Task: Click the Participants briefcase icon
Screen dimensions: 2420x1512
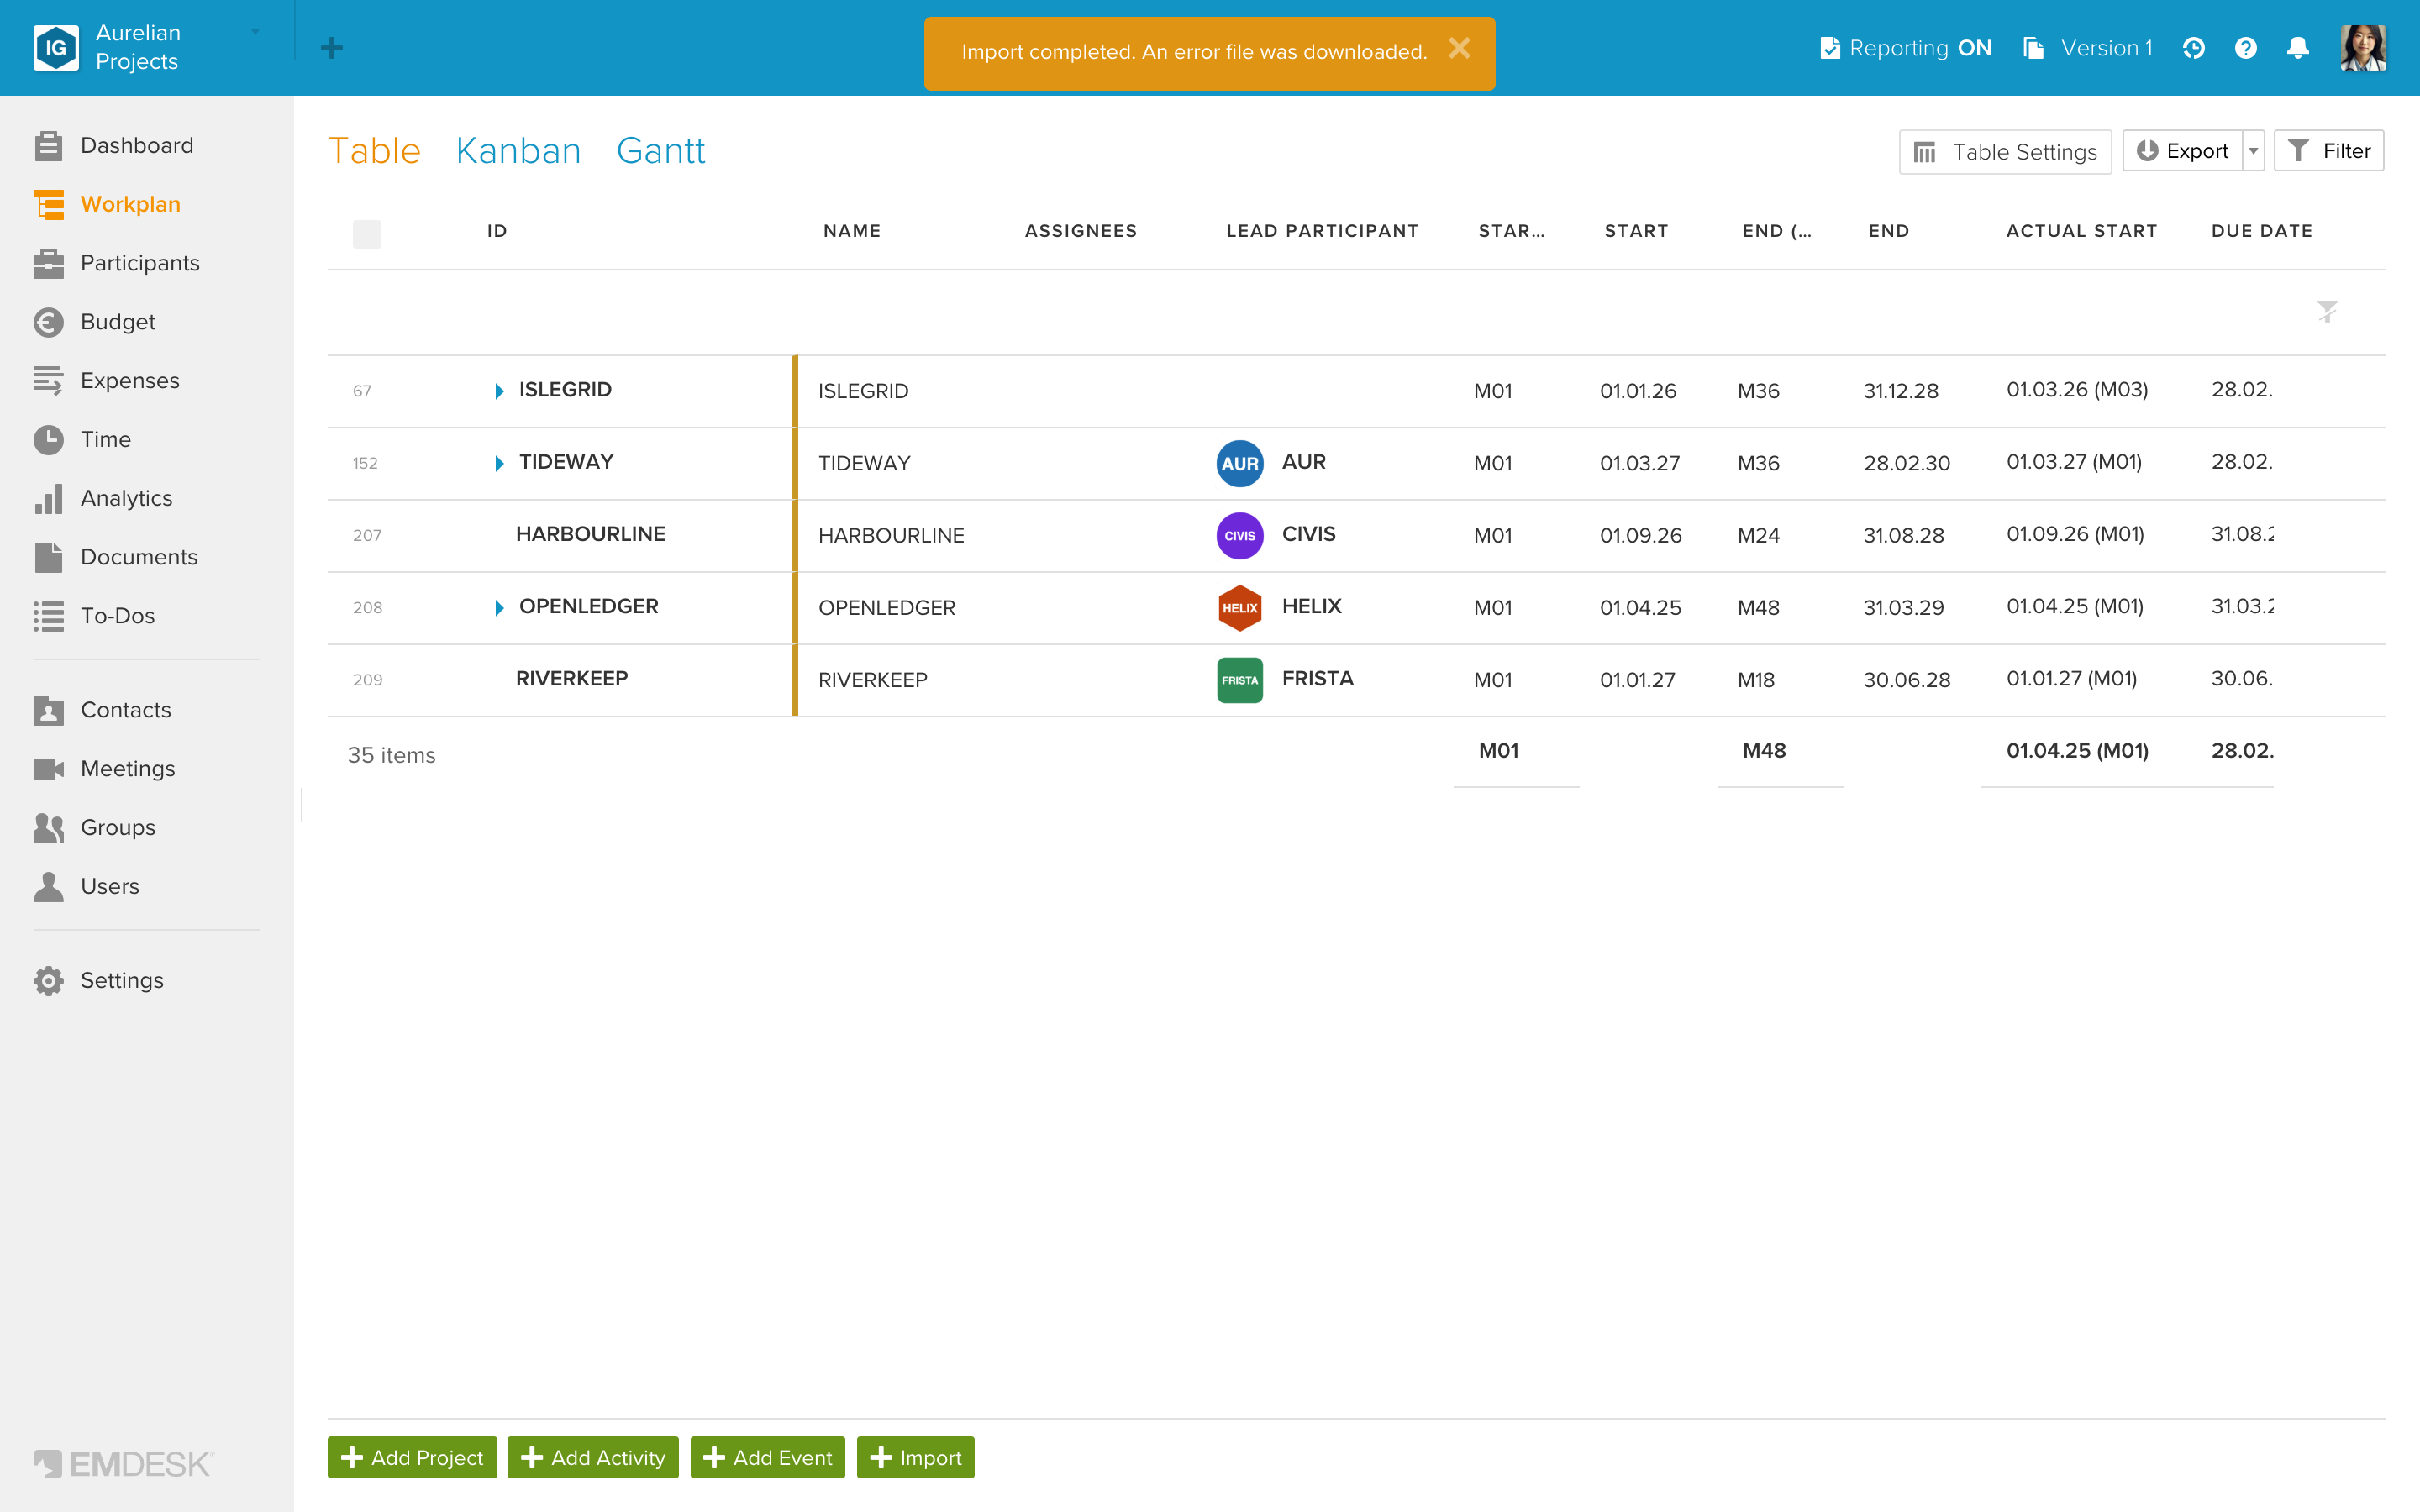Action: (48, 263)
